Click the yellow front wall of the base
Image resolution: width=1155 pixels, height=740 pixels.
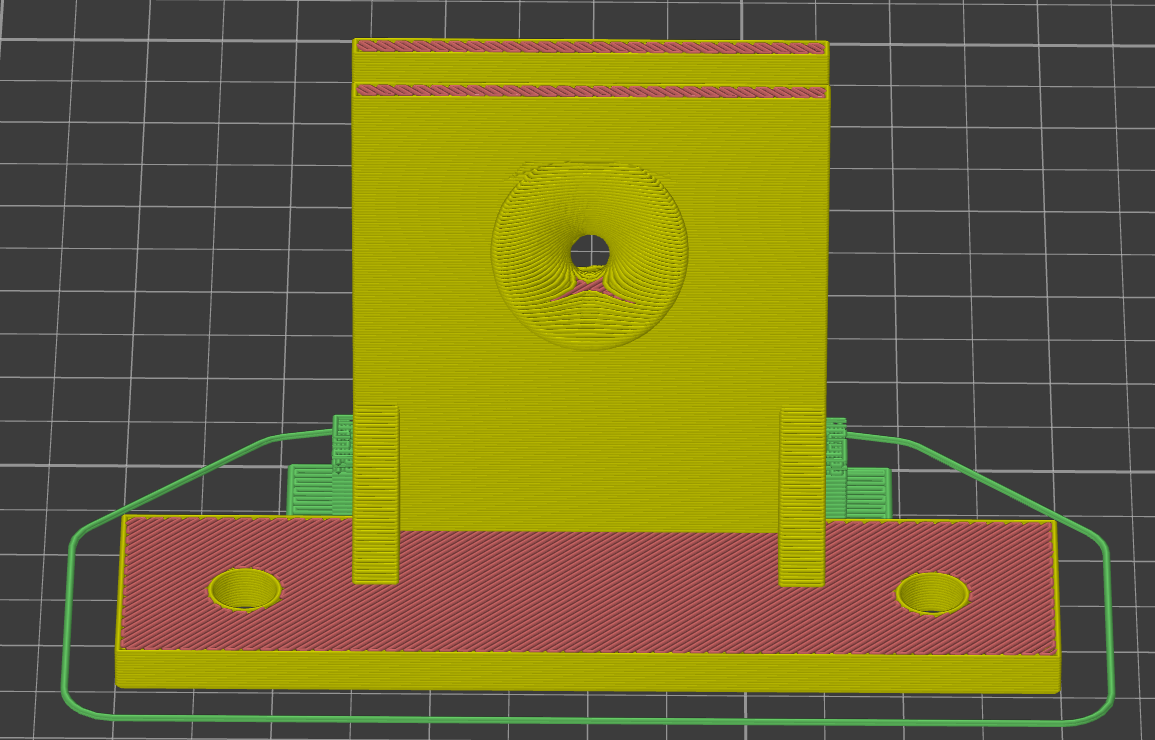[x=588, y=671]
